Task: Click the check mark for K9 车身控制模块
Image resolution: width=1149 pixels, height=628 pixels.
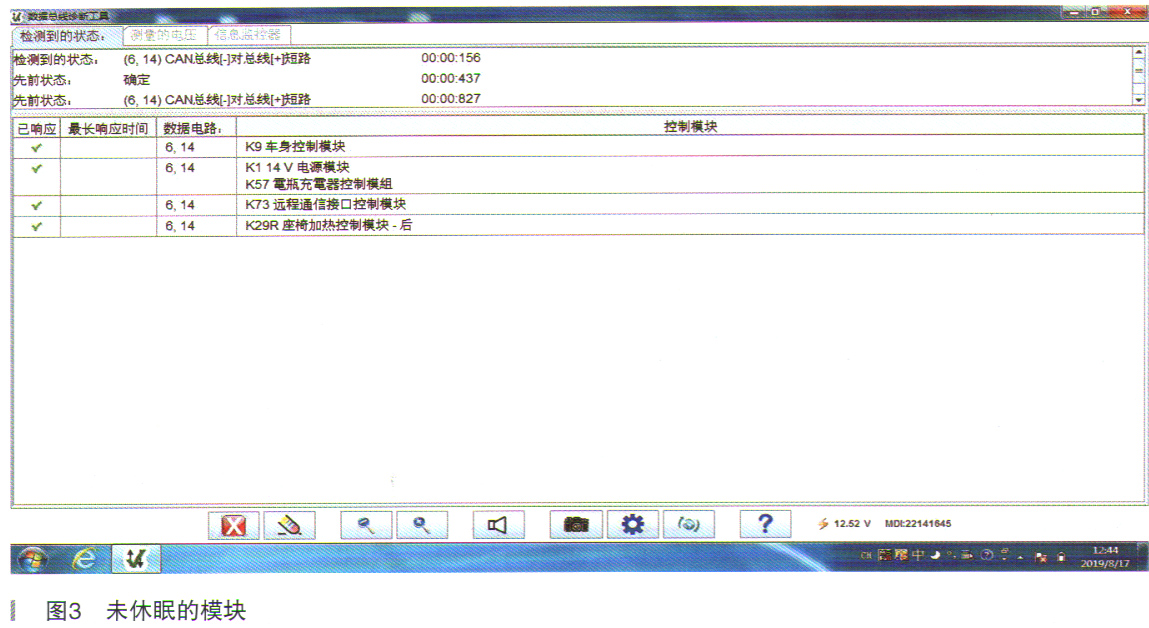Action: coord(37,147)
